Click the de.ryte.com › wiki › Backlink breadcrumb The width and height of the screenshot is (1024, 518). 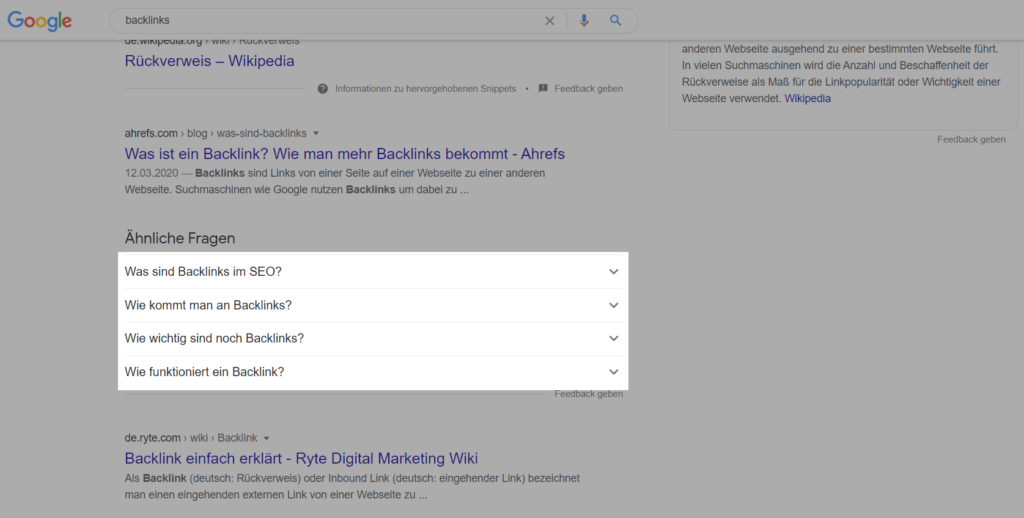click(x=191, y=438)
